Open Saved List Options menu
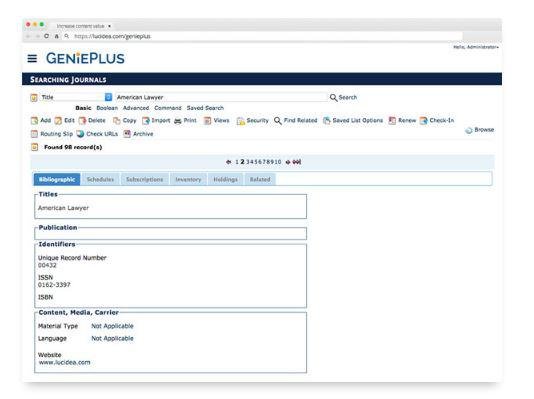 [x=353, y=121]
